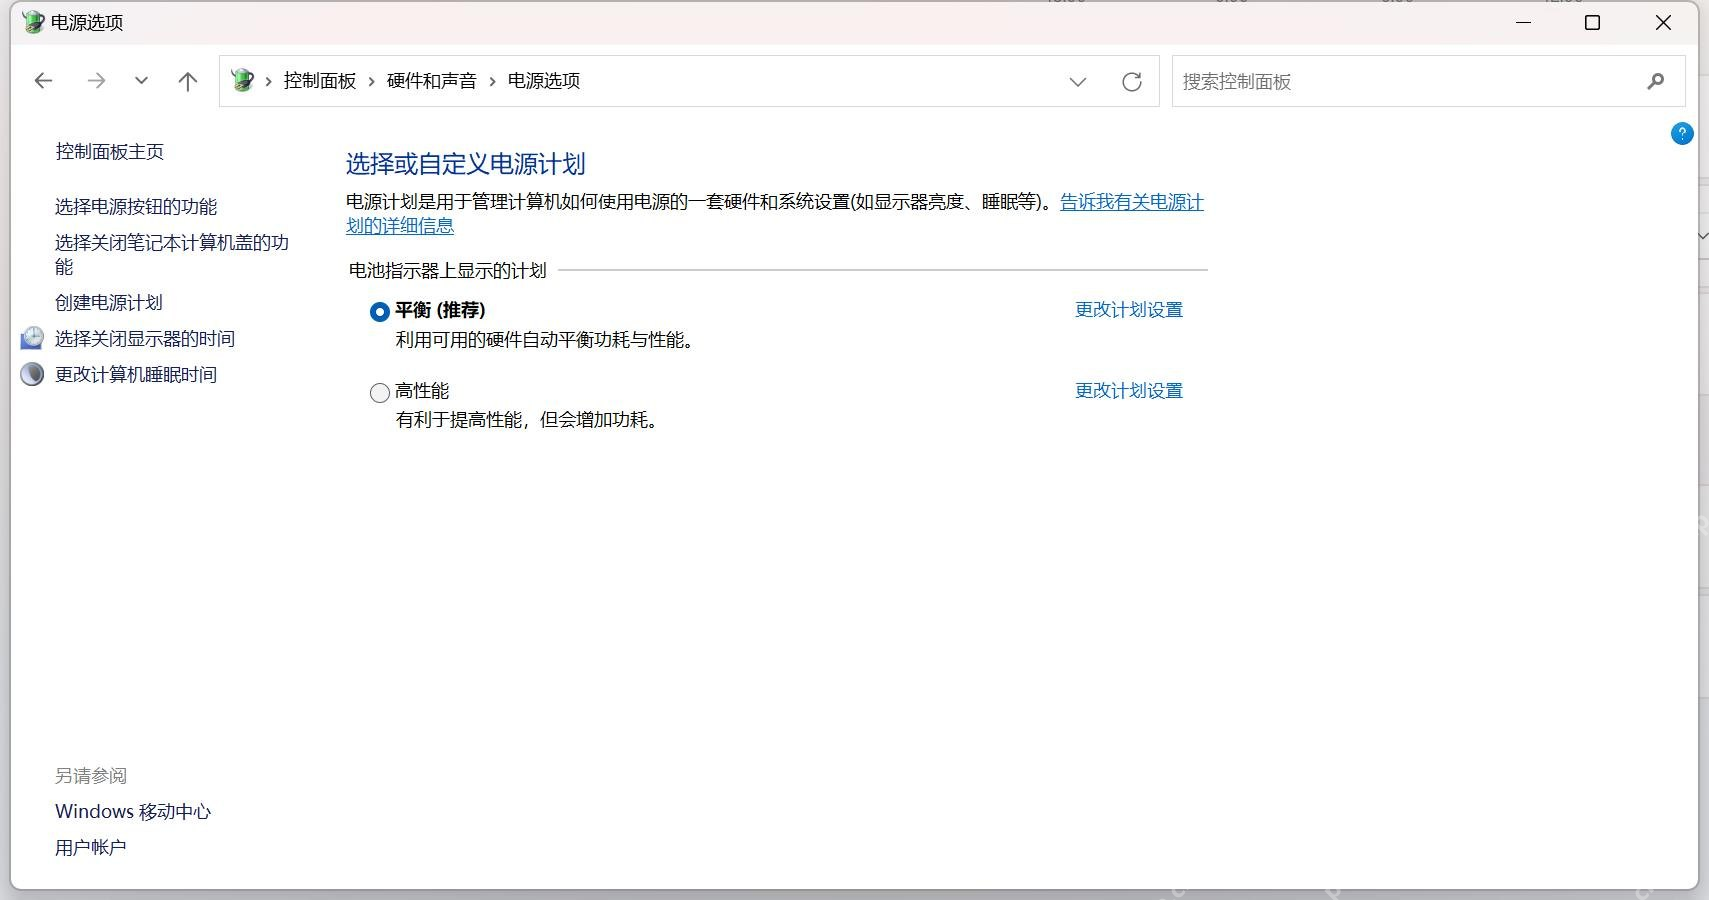The height and width of the screenshot is (900, 1709).
Task: Open 选择关闭显示器的时间
Action: coord(145,338)
